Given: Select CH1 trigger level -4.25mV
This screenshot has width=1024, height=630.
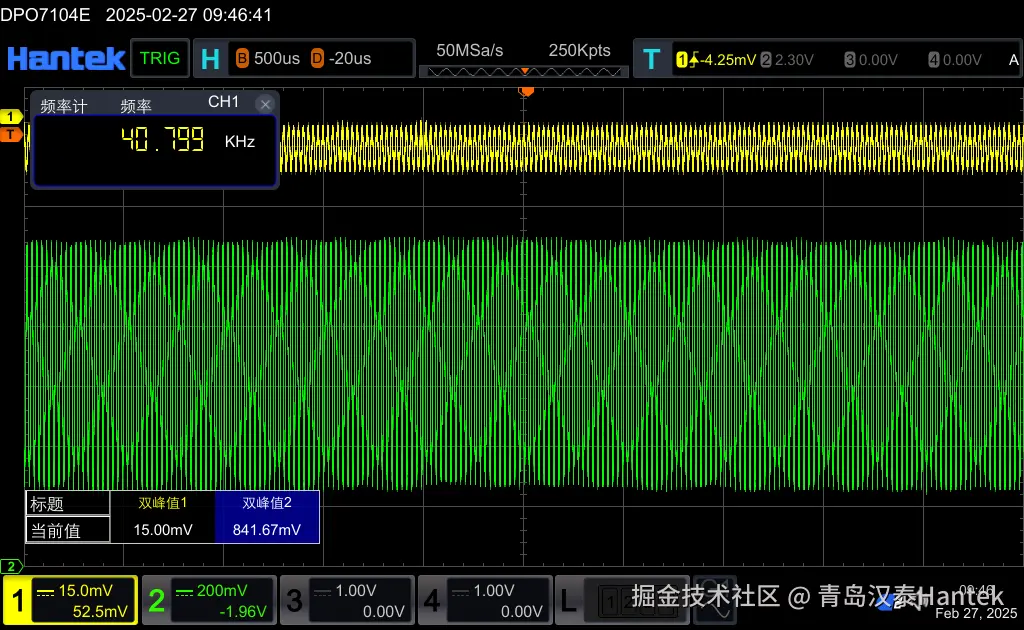Looking at the screenshot, I should click(x=716, y=60).
